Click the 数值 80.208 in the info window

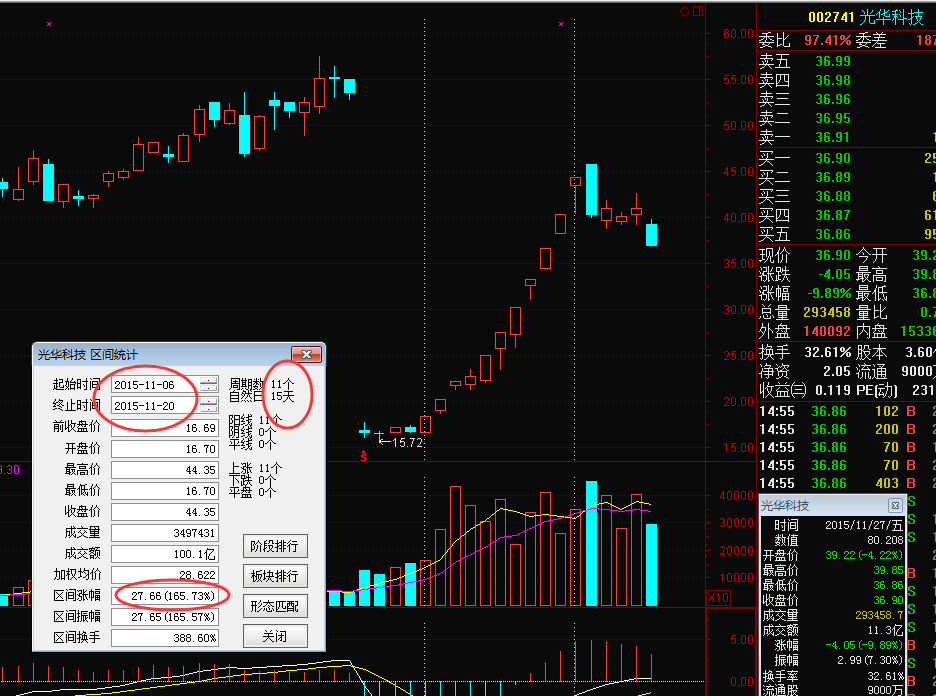885,540
